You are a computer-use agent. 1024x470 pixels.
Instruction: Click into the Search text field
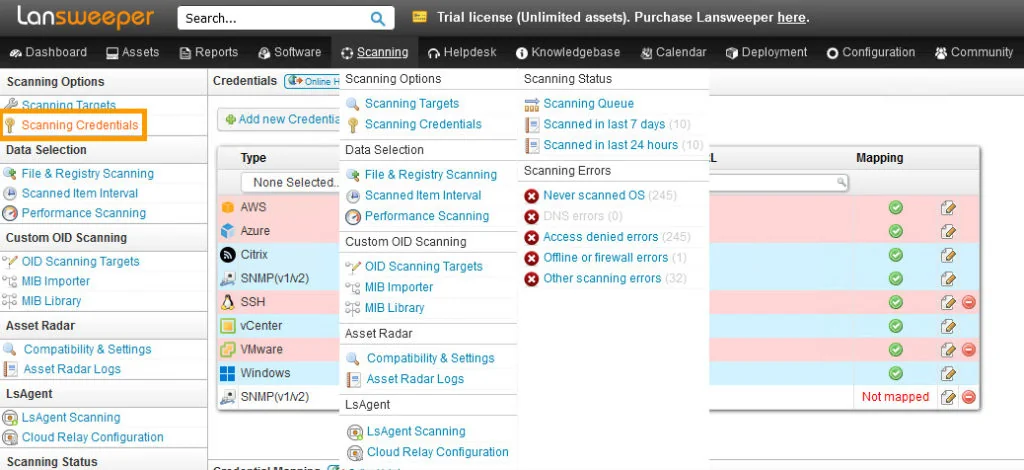coord(272,18)
